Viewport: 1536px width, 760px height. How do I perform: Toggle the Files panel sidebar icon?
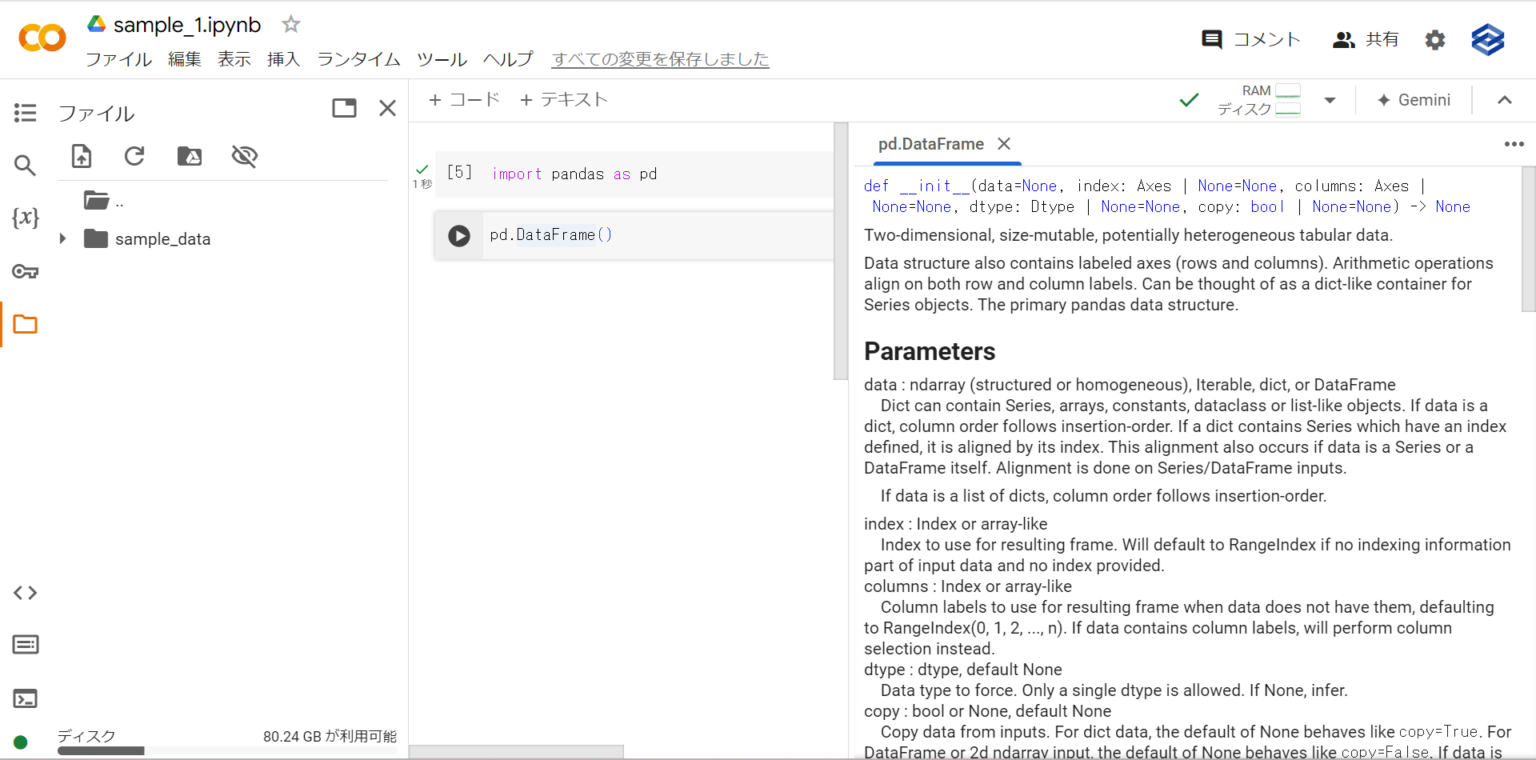(25, 324)
